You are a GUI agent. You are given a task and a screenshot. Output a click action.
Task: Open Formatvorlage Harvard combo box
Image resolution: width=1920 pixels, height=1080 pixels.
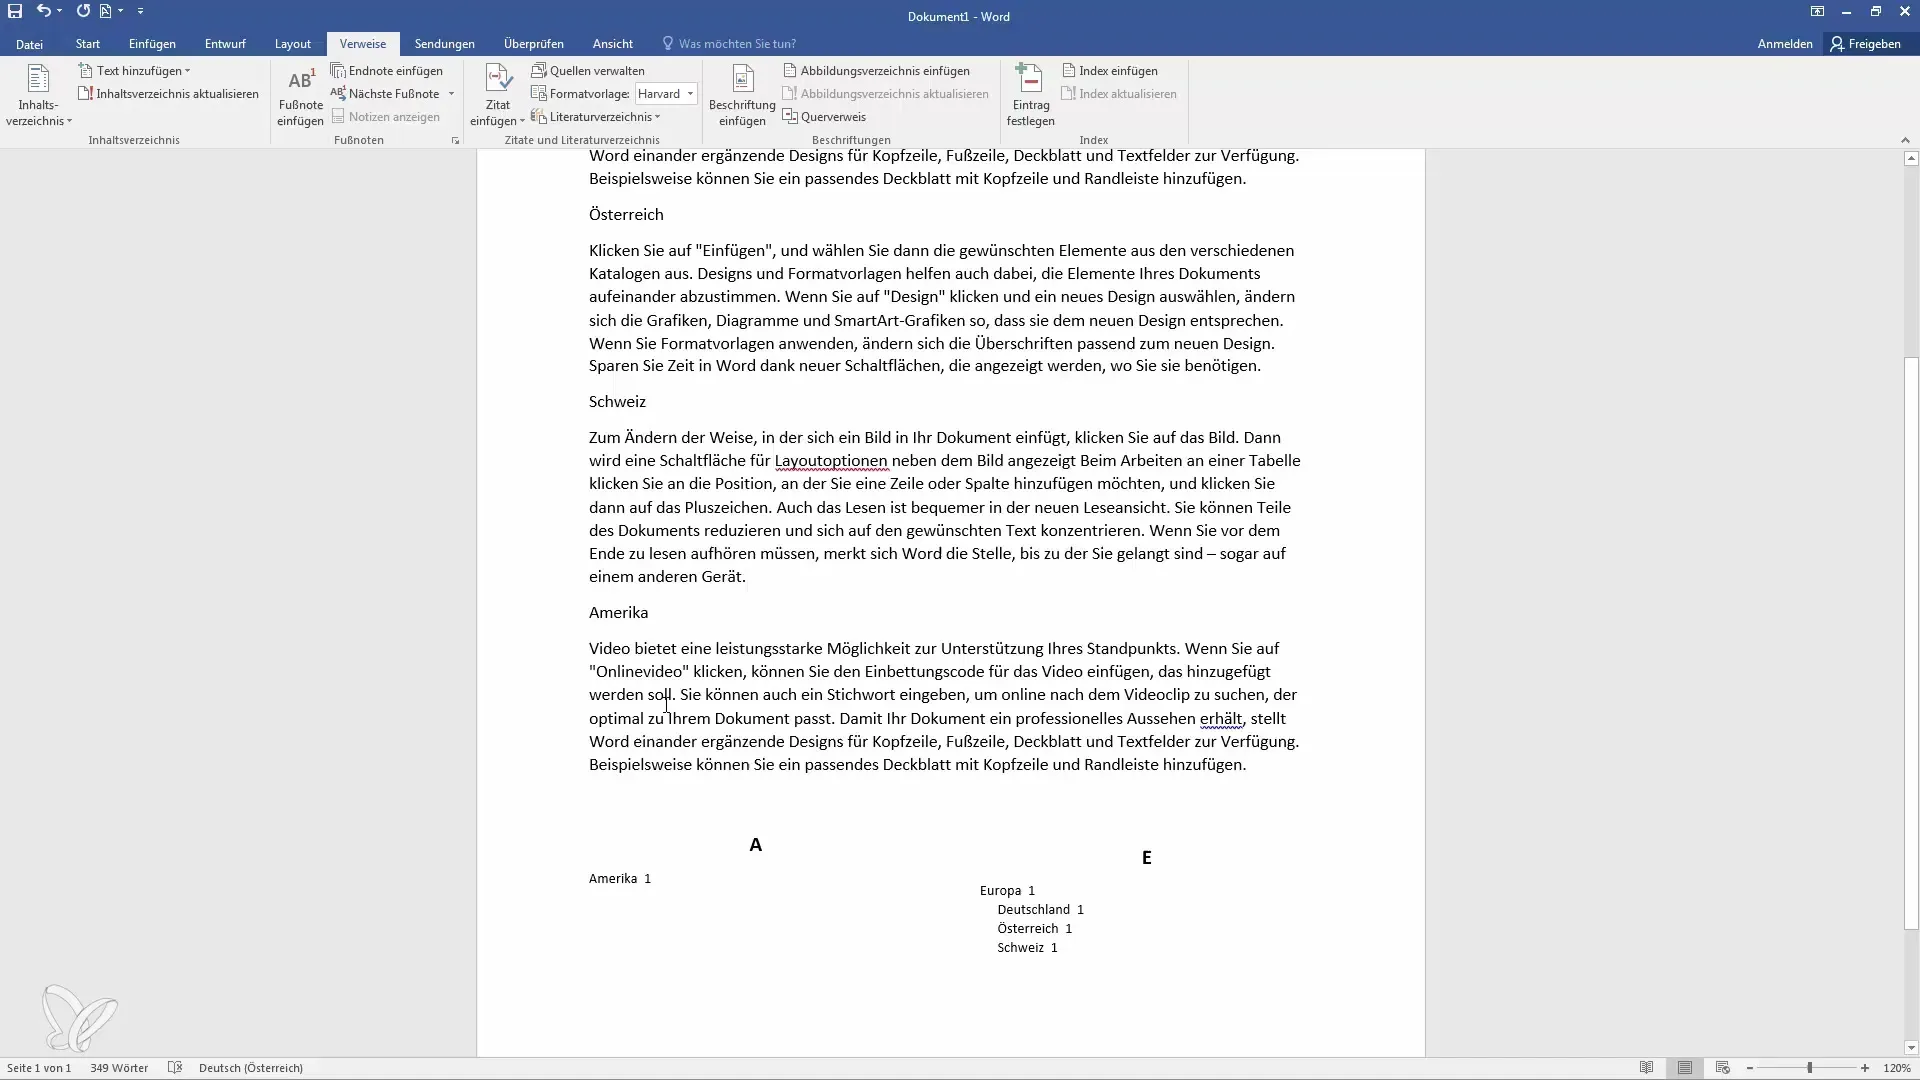(666, 94)
